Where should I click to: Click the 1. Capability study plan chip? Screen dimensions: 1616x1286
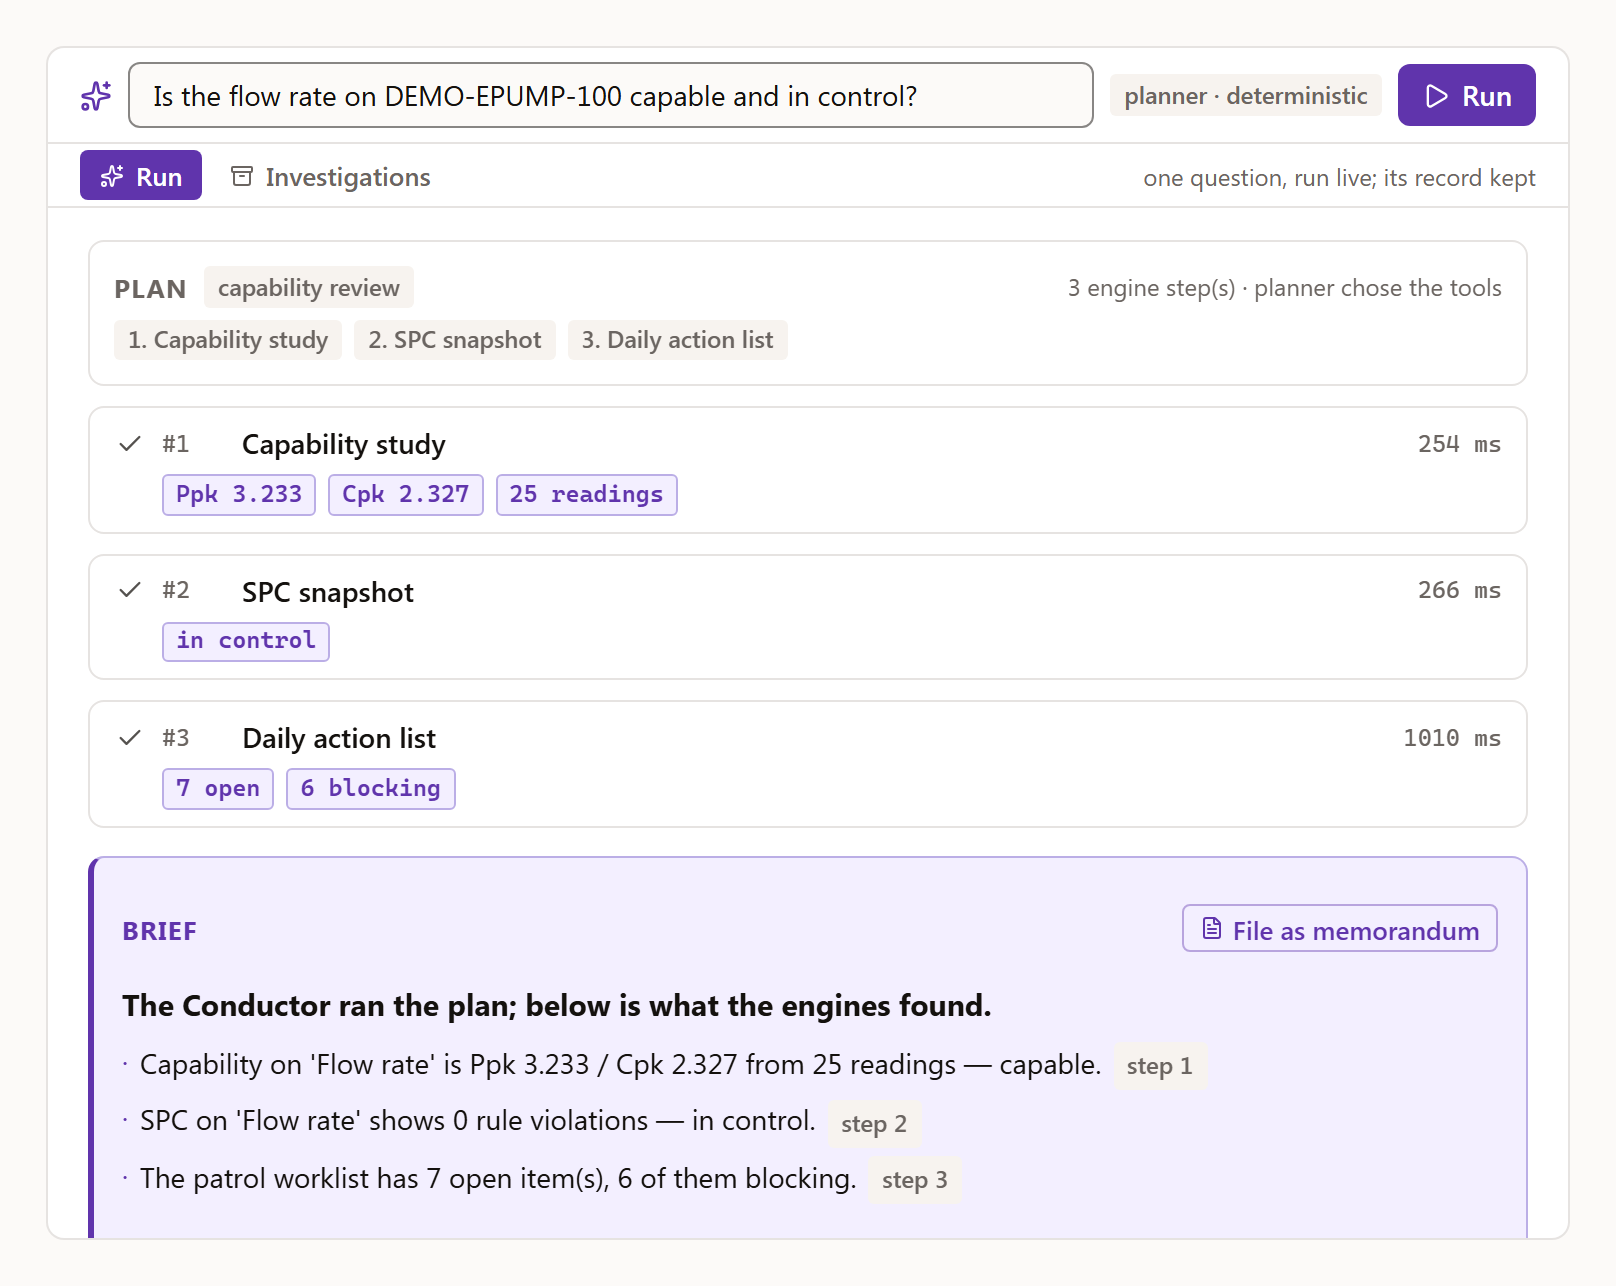click(228, 340)
